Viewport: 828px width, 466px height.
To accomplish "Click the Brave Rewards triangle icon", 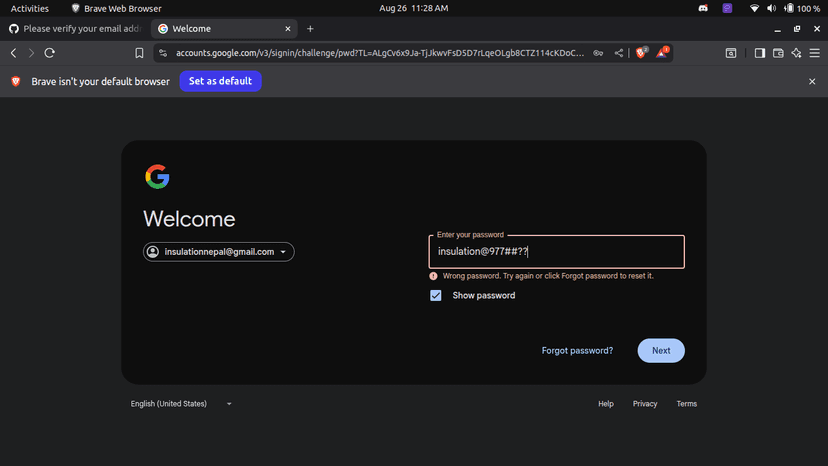I will (x=662, y=53).
